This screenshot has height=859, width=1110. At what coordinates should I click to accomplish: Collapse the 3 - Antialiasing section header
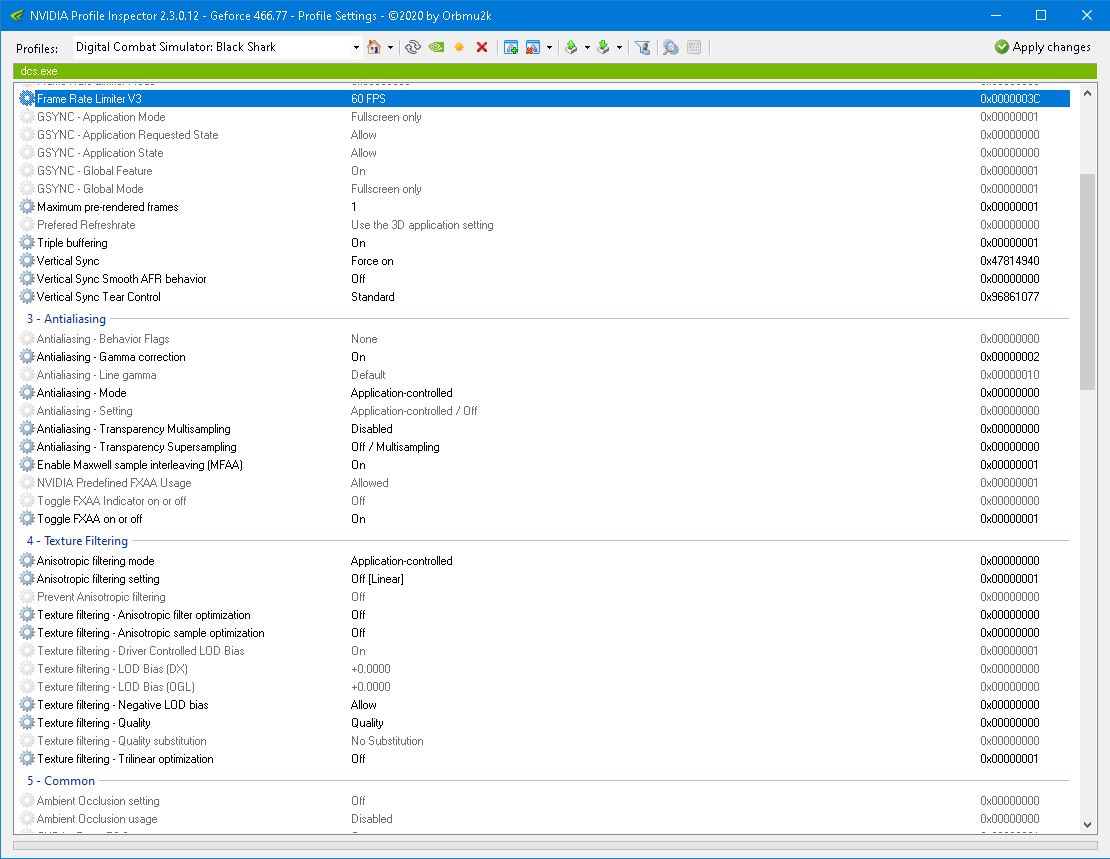(67, 319)
